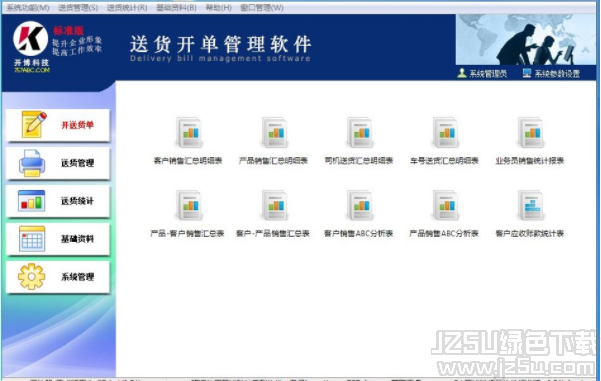
Task: Click the calendar grid icon for 基础资料
Action: [x=32, y=239]
